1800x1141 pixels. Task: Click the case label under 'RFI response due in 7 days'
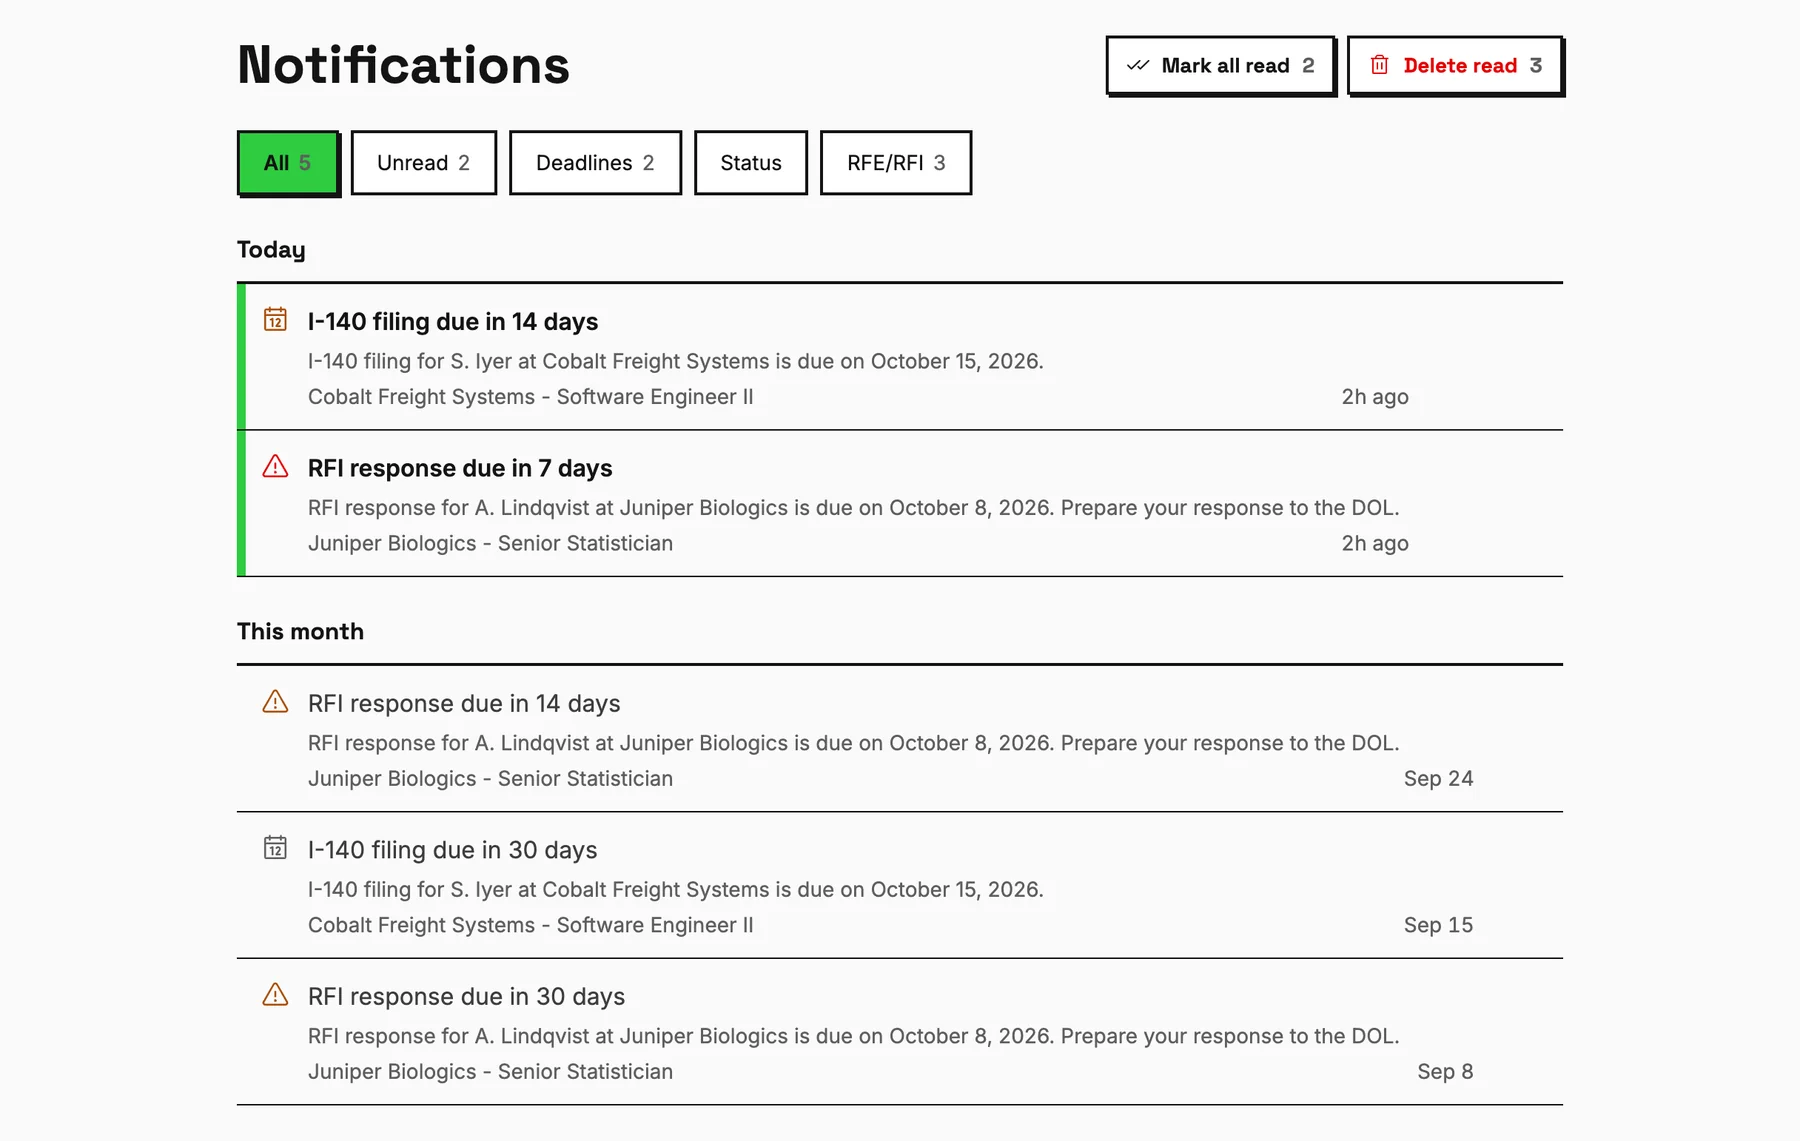click(x=490, y=543)
